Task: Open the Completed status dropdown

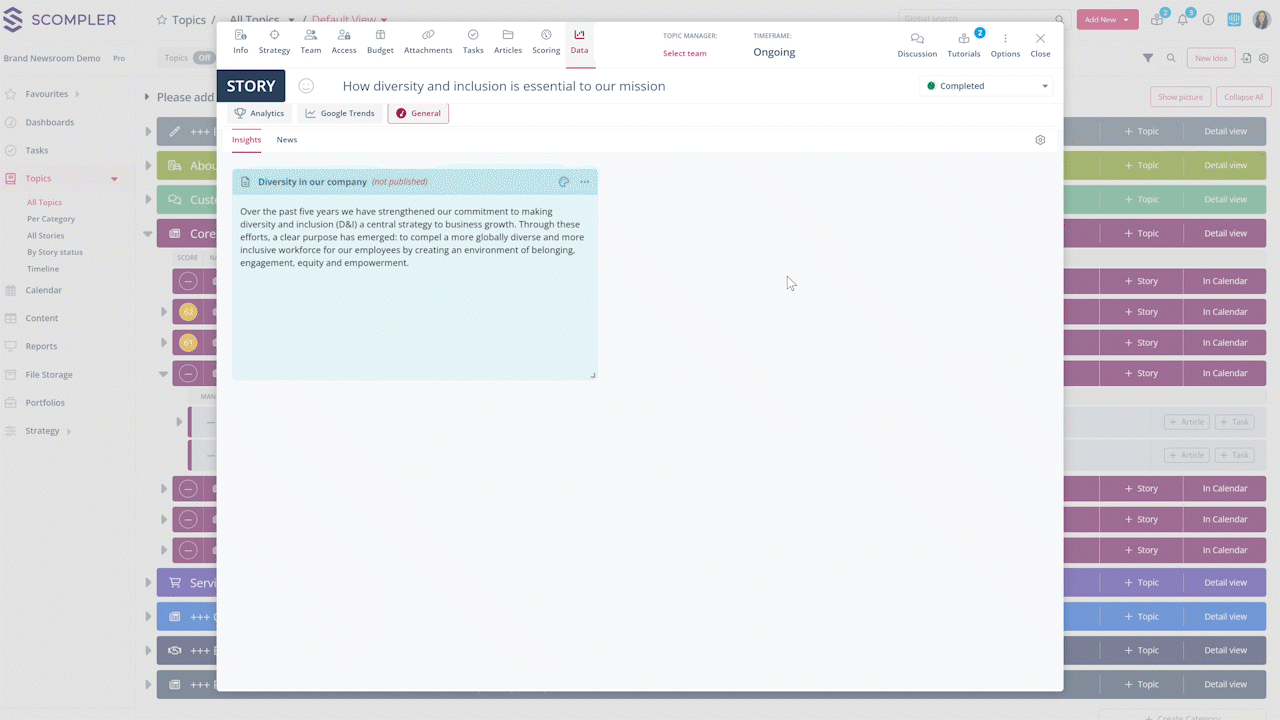Action: [986, 86]
